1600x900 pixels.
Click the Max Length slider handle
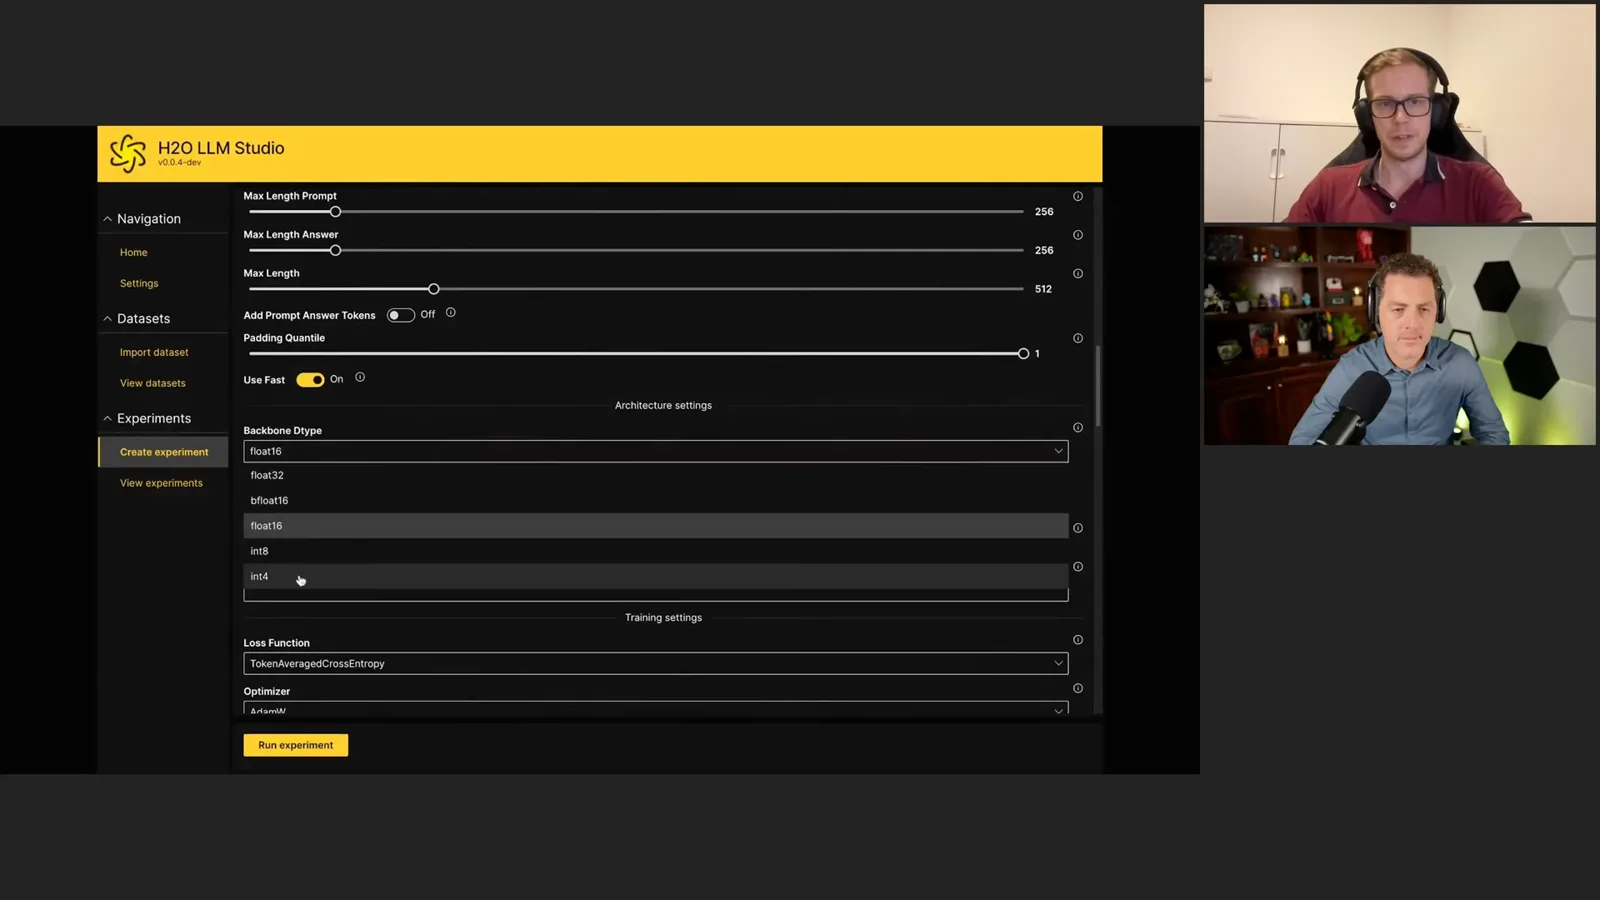pyautogui.click(x=434, y=289)
